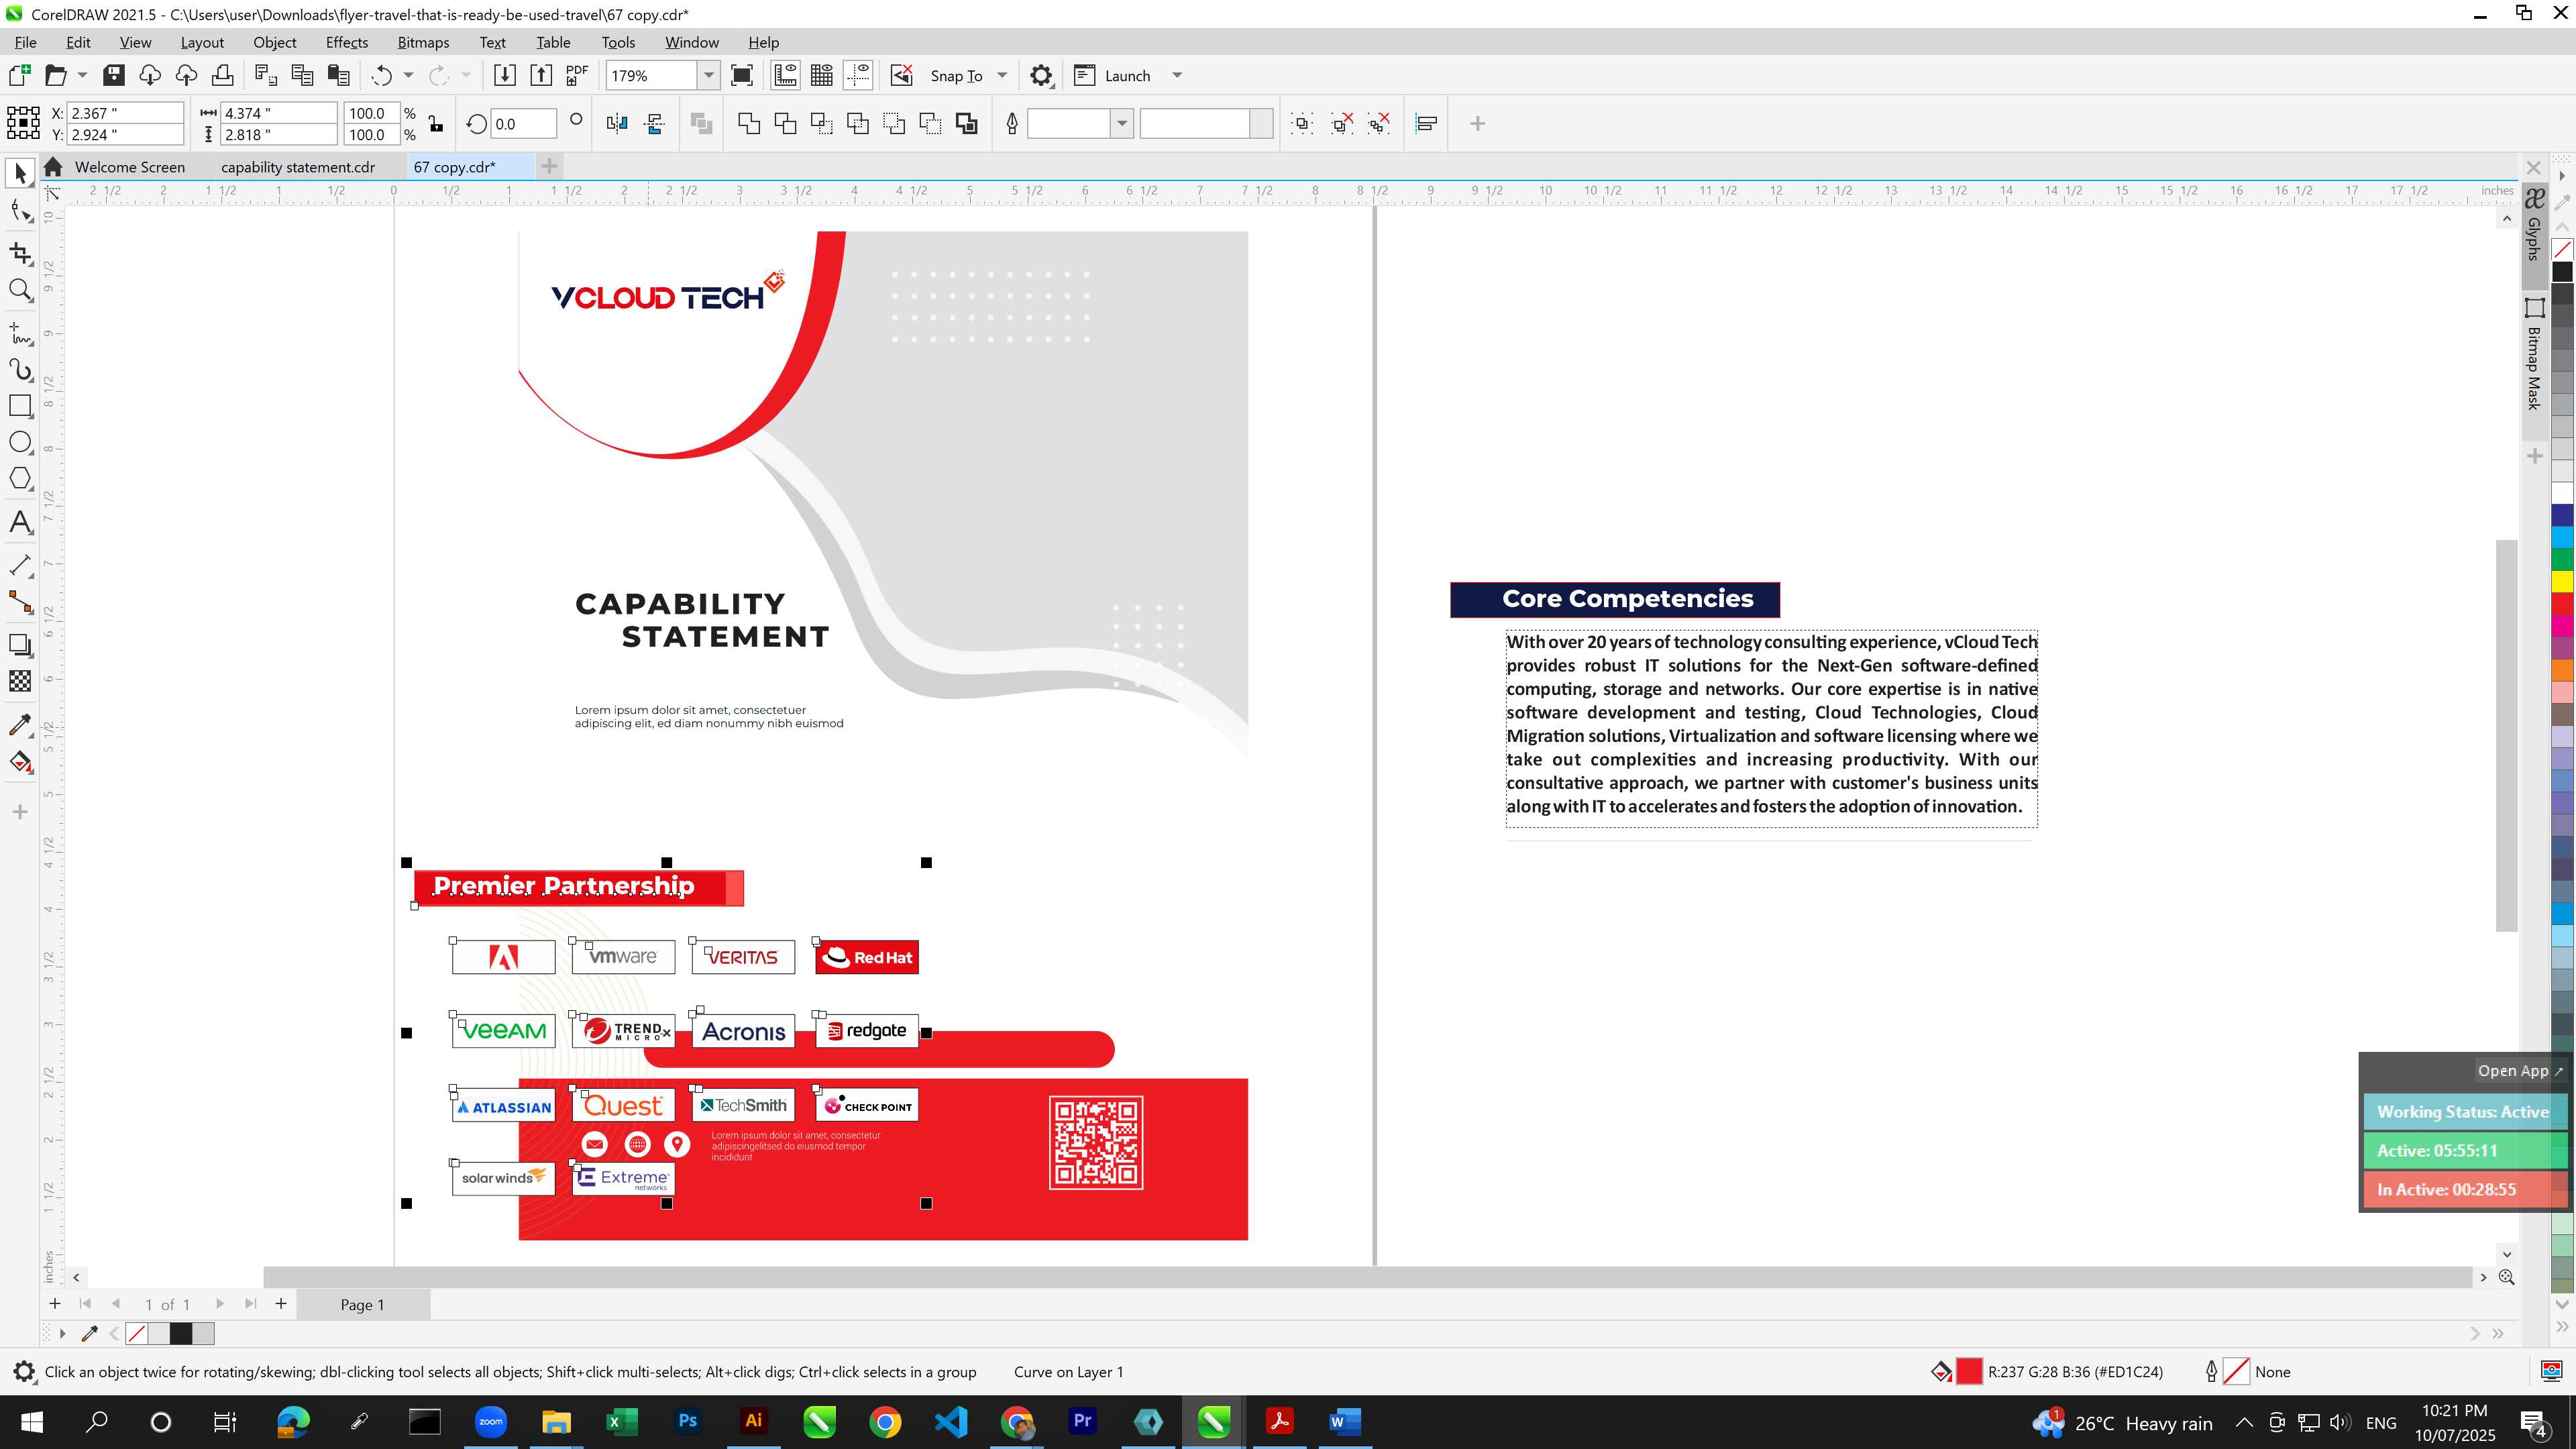Click the Weld shapes icon
The image size is (2576, 1449).
pos(749,124)
